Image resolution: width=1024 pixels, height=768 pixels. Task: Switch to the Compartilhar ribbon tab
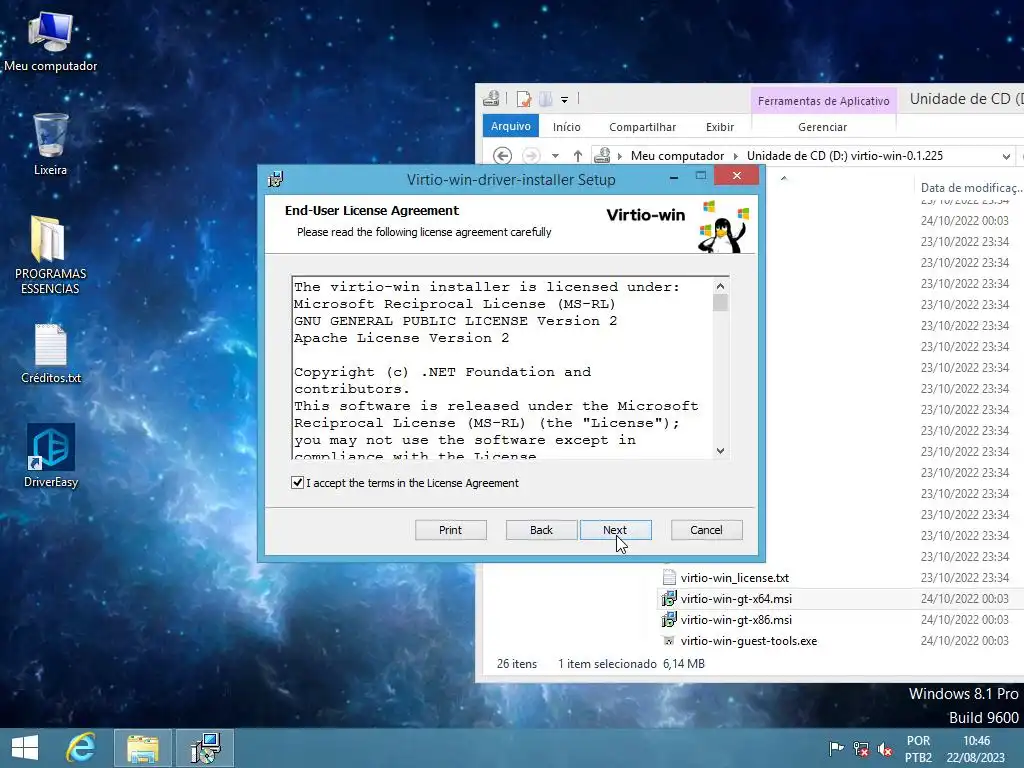(642, 127)
